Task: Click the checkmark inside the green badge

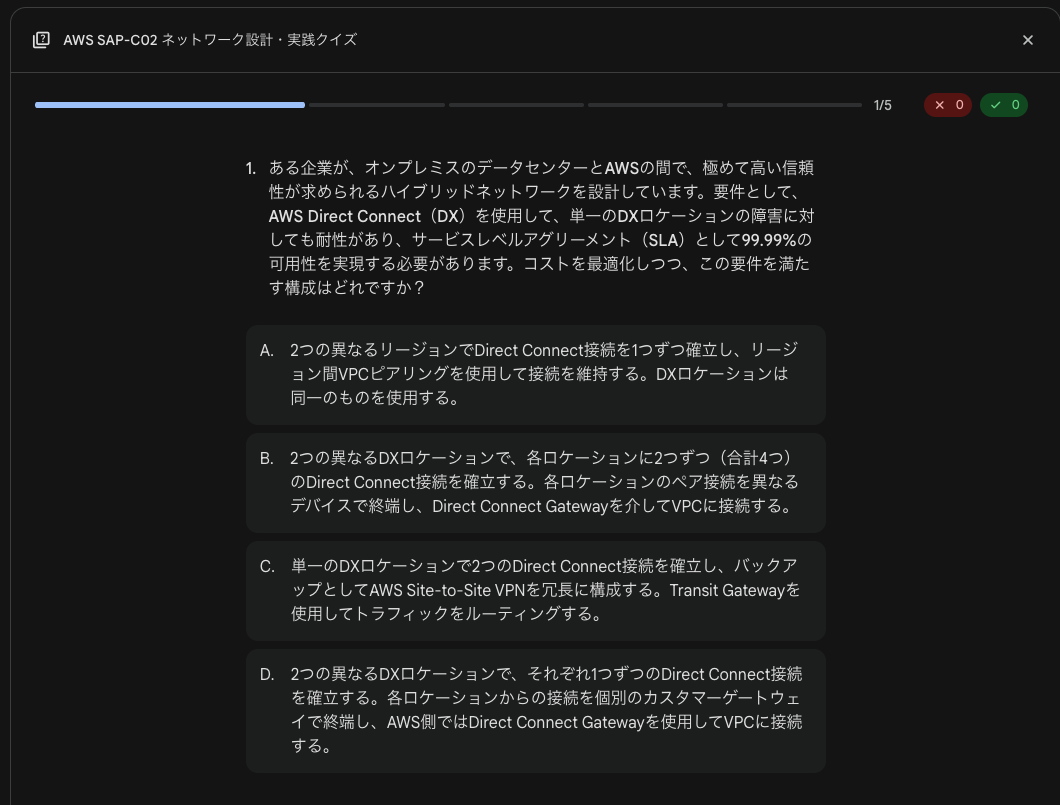Action: point(995,105)
